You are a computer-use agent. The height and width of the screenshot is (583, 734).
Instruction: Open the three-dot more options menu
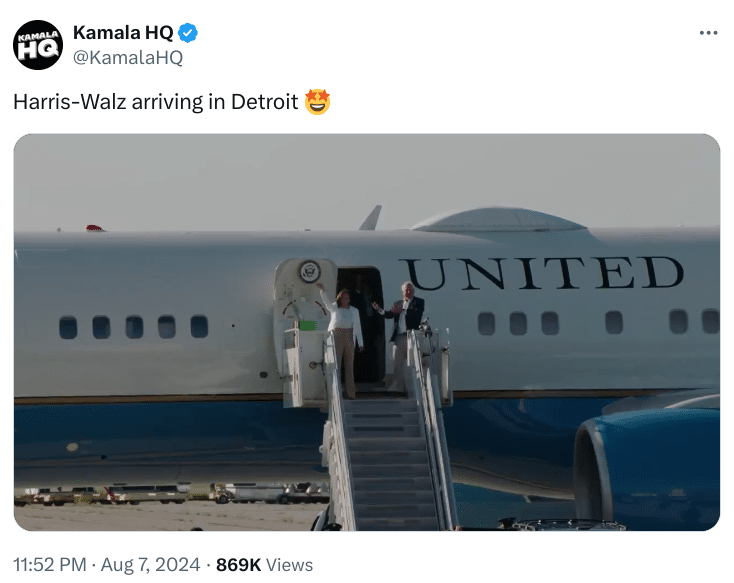pos(708,33)
